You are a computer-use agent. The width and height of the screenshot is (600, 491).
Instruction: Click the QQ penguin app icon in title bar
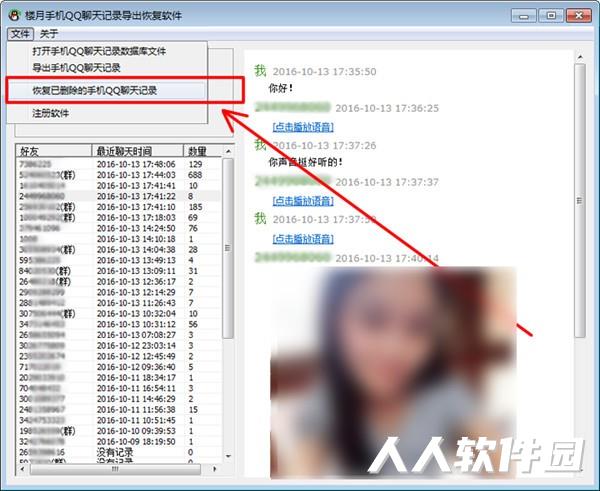[15, 15]
